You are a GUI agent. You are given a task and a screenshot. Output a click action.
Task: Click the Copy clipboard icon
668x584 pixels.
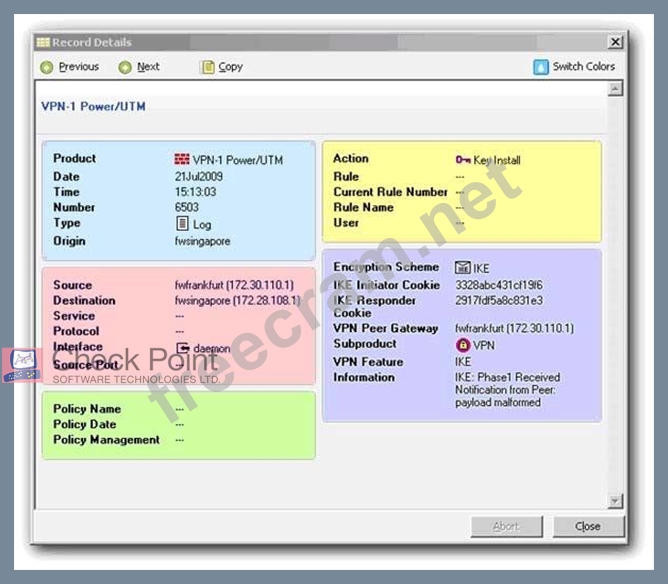207,67
